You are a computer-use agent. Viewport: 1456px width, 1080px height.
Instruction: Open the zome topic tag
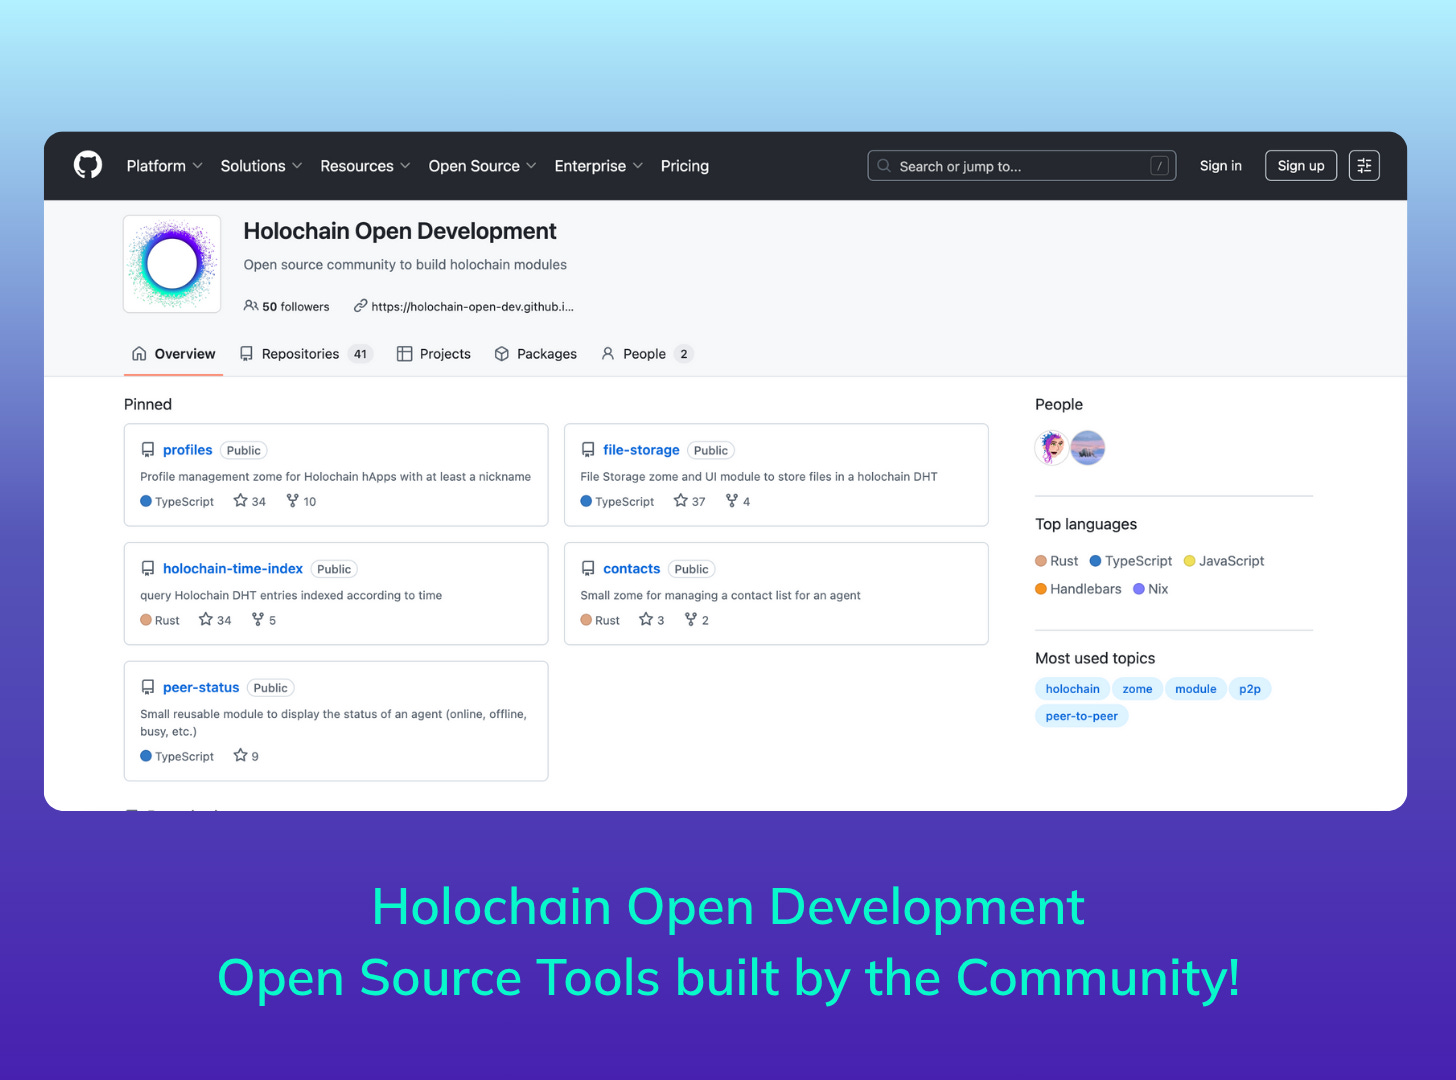1137,689
